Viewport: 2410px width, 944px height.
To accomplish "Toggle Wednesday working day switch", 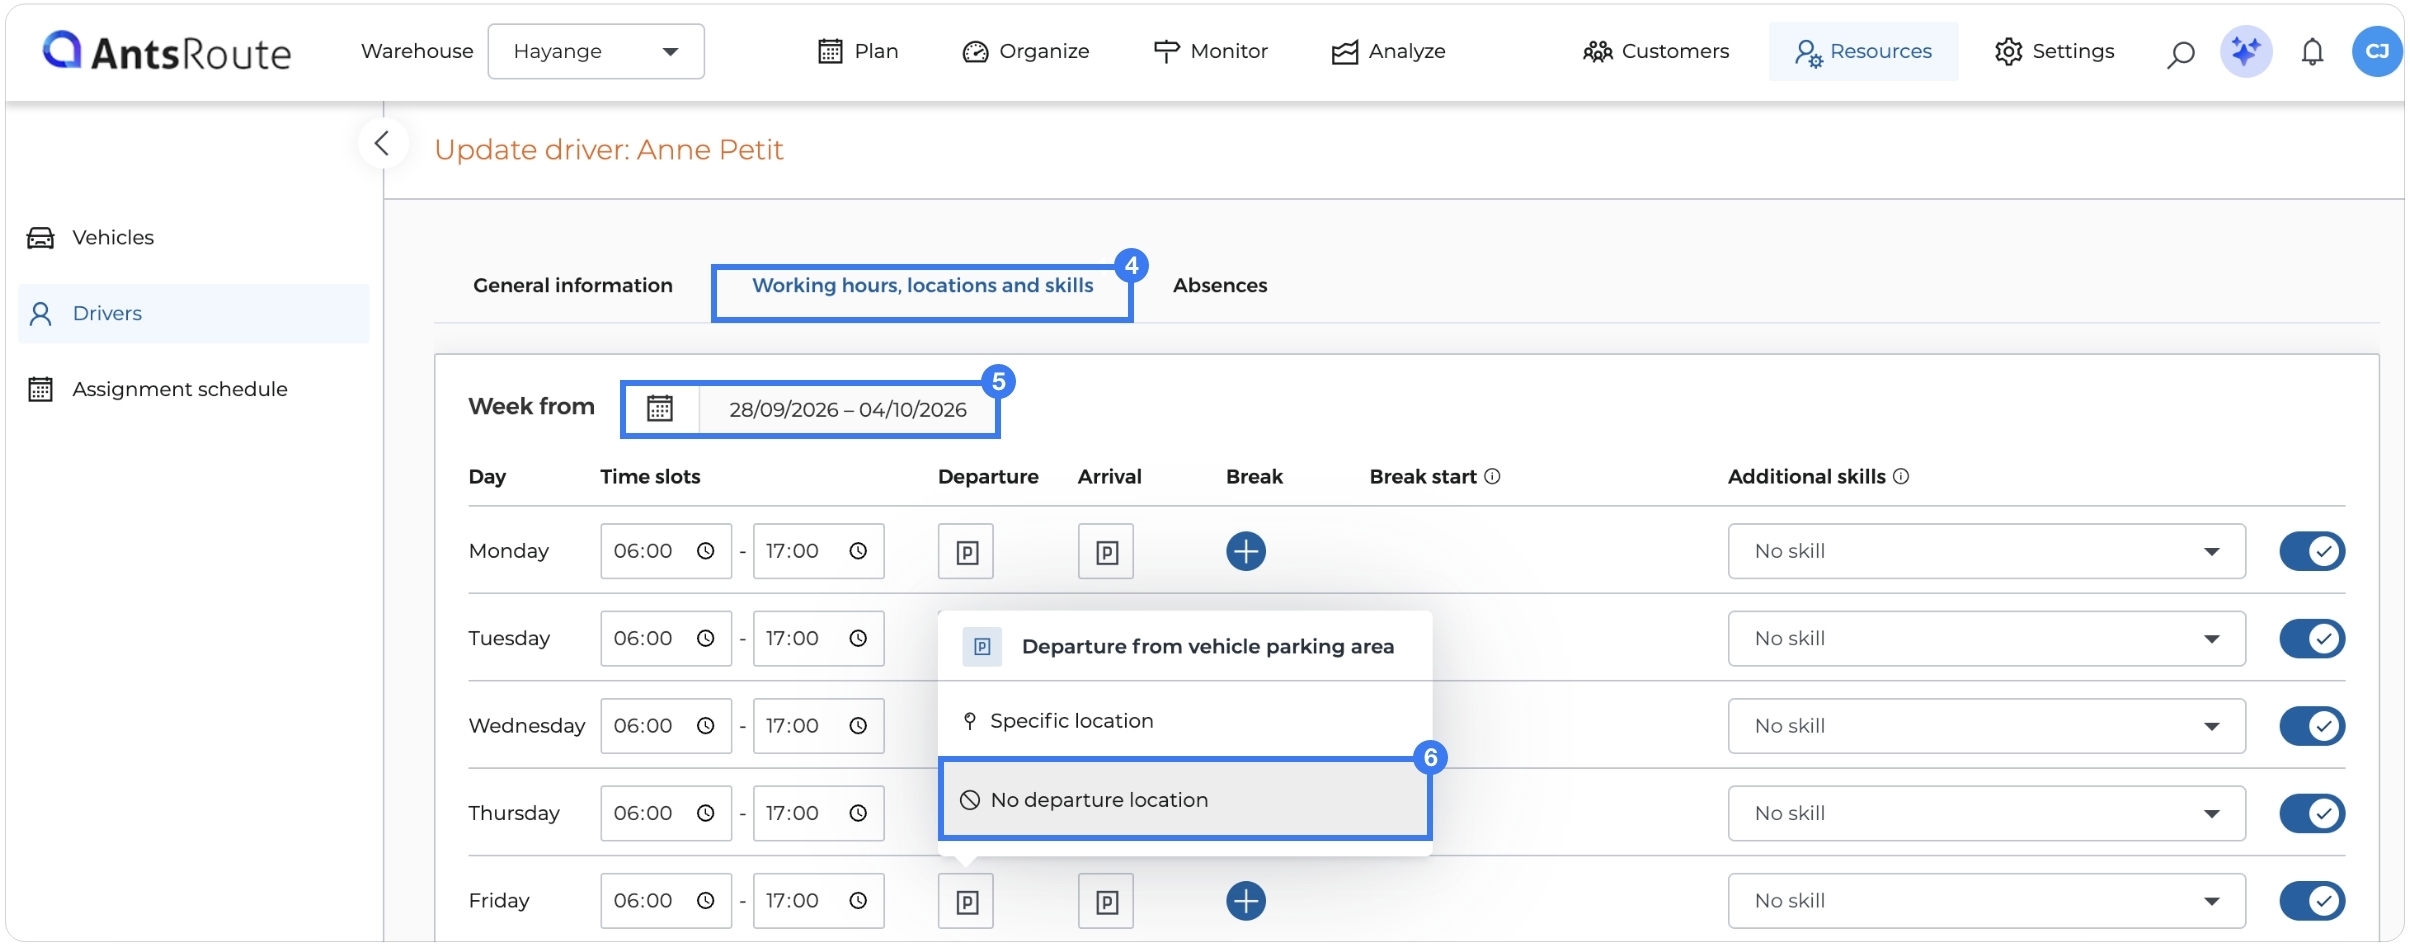I will pyautogui.click(x=2312, y=726).
